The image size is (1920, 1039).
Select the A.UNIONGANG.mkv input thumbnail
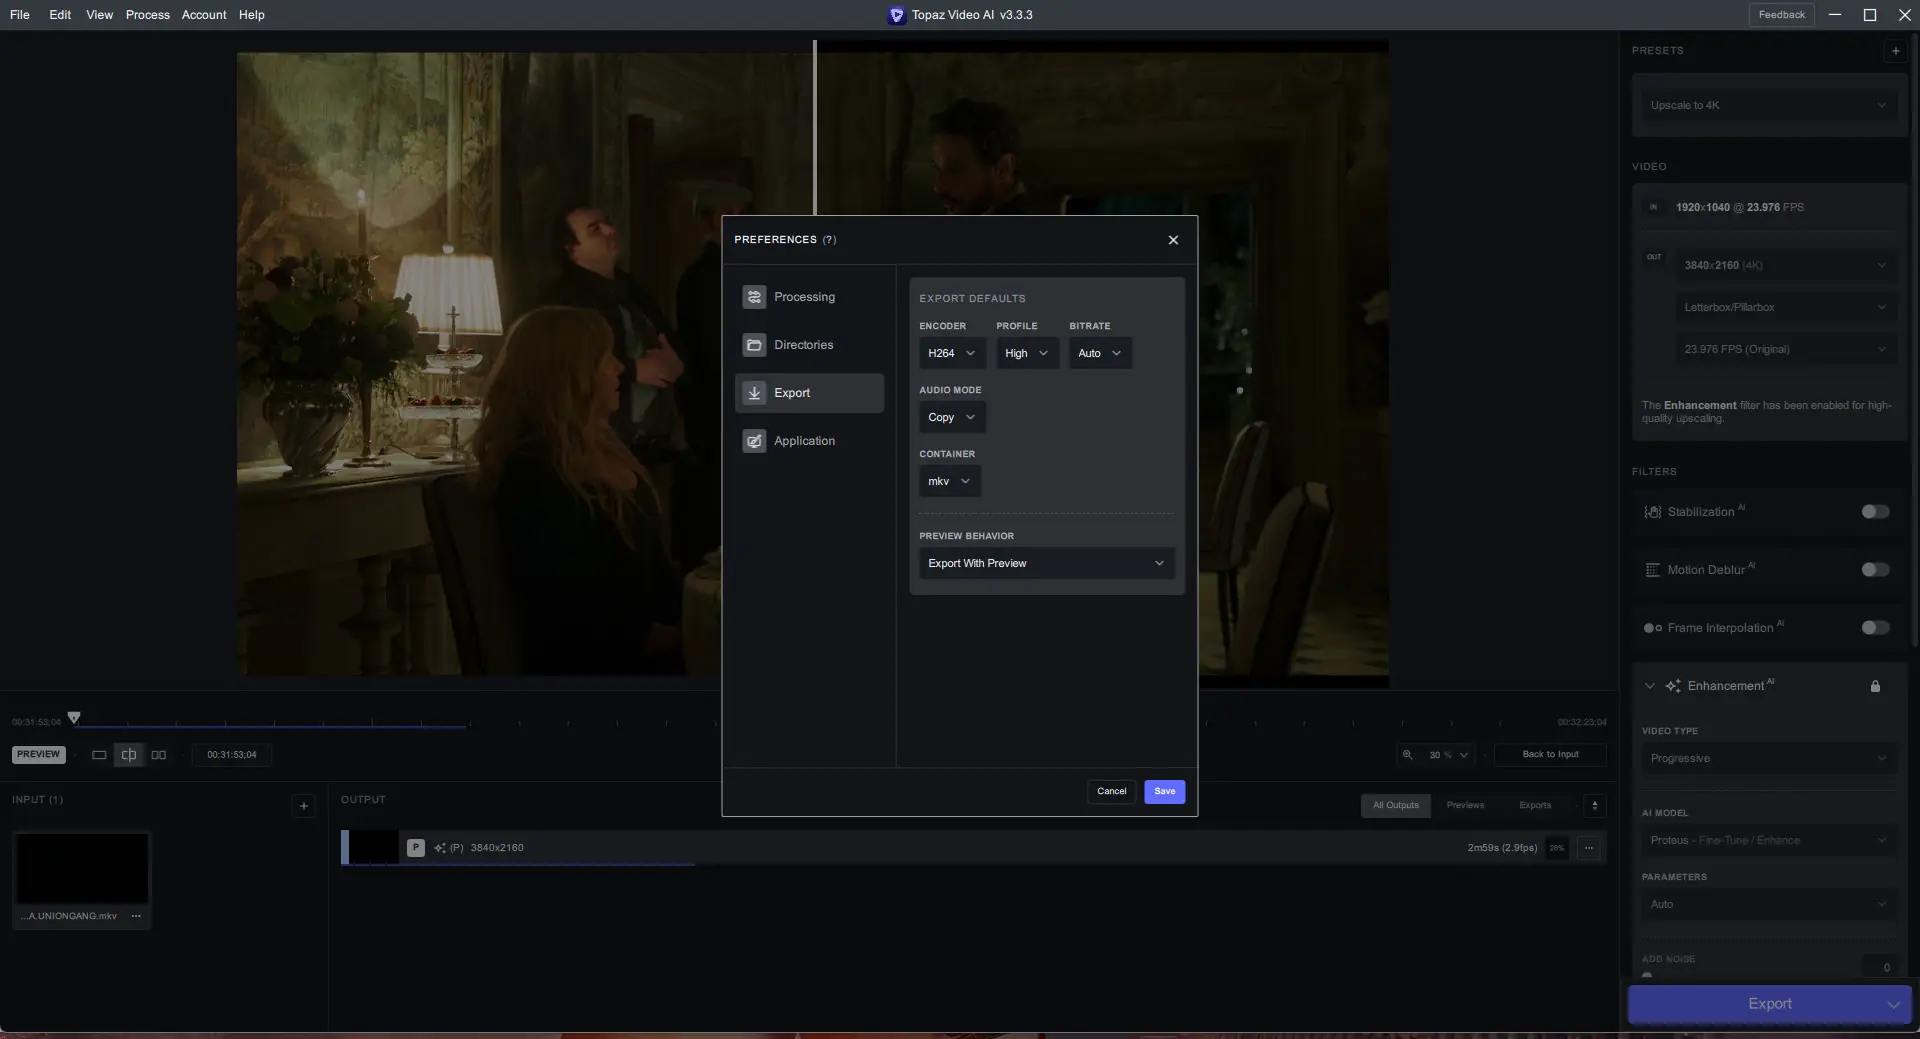click(x=82, y=869)
